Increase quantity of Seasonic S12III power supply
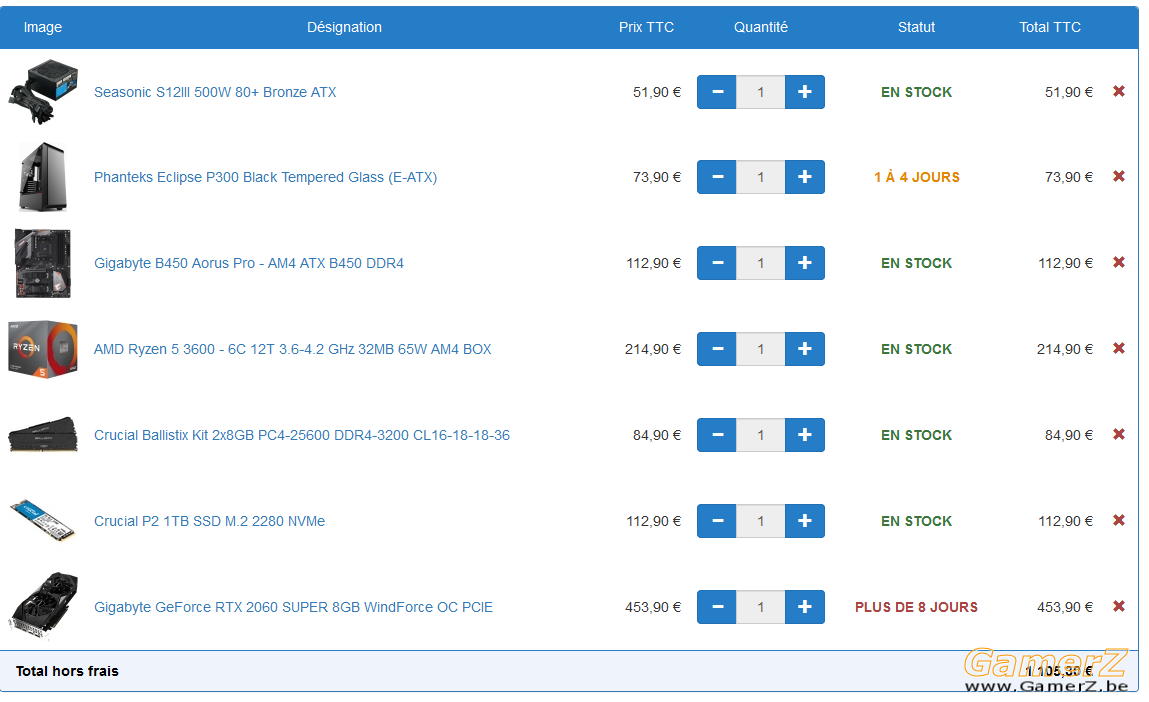The height and width of the screenshot is (702, 1149). tap(805, 92)
